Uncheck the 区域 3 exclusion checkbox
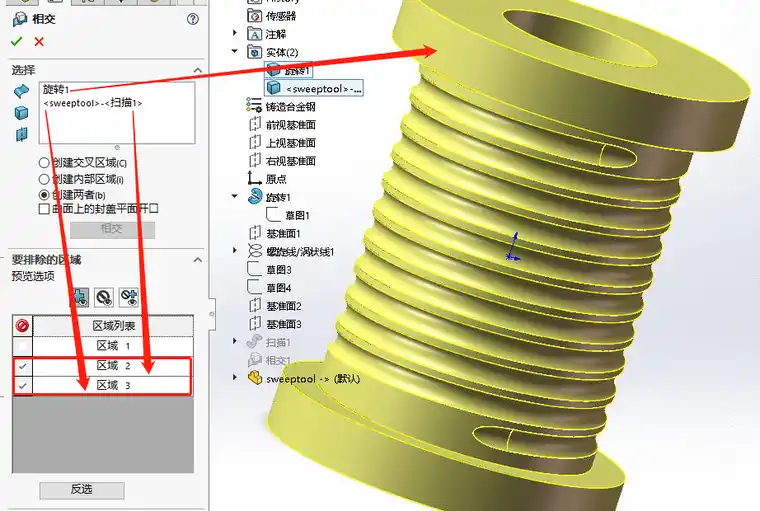The height and width of the screenshot is (511, 760). click(22, 386)
